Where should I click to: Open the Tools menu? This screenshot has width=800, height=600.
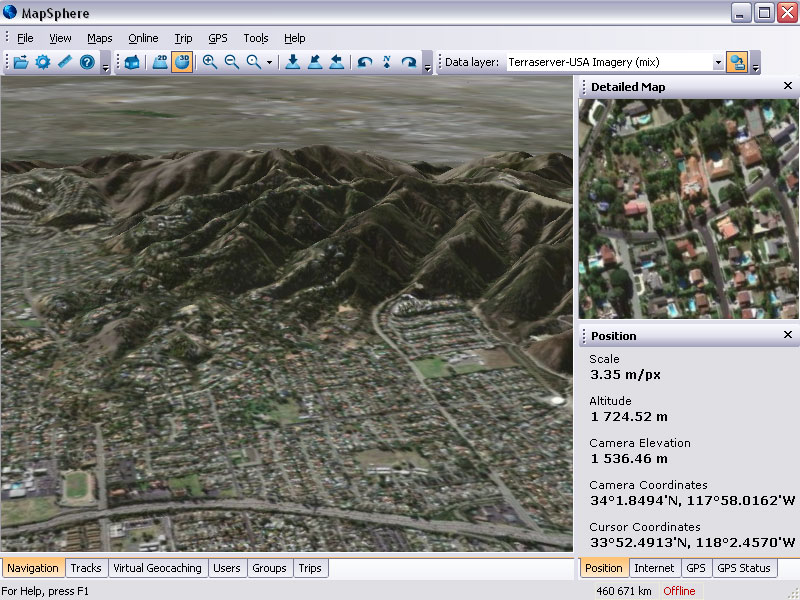pyautogui.click(x=256, y=38)
